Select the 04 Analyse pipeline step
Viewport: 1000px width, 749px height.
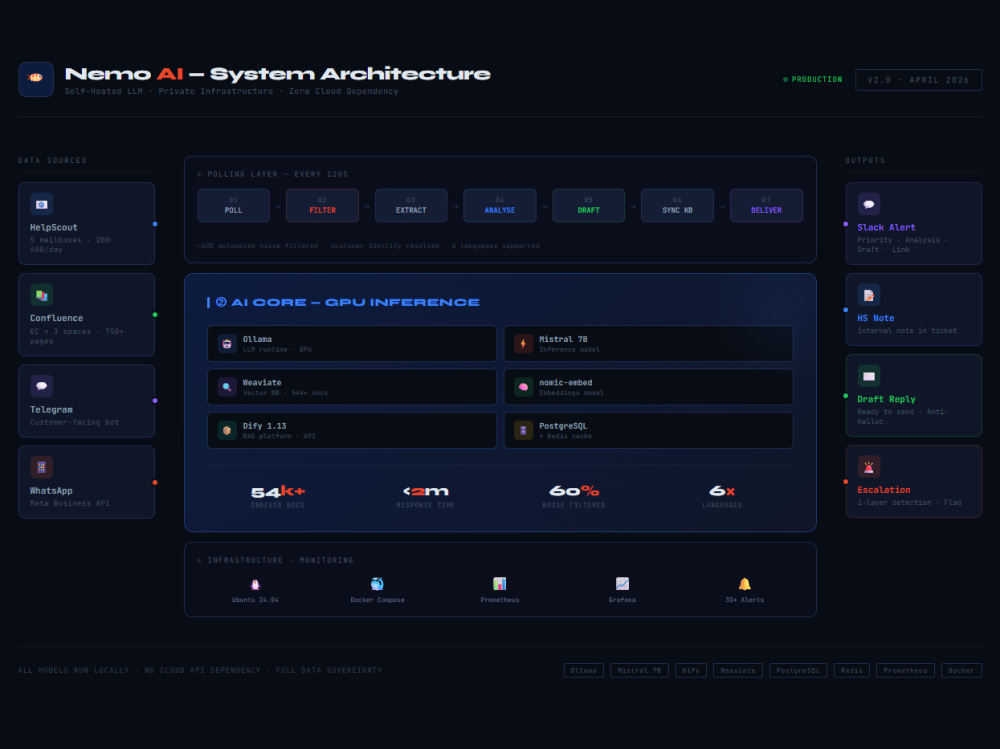pyautogui.click(x=499, y=205)
